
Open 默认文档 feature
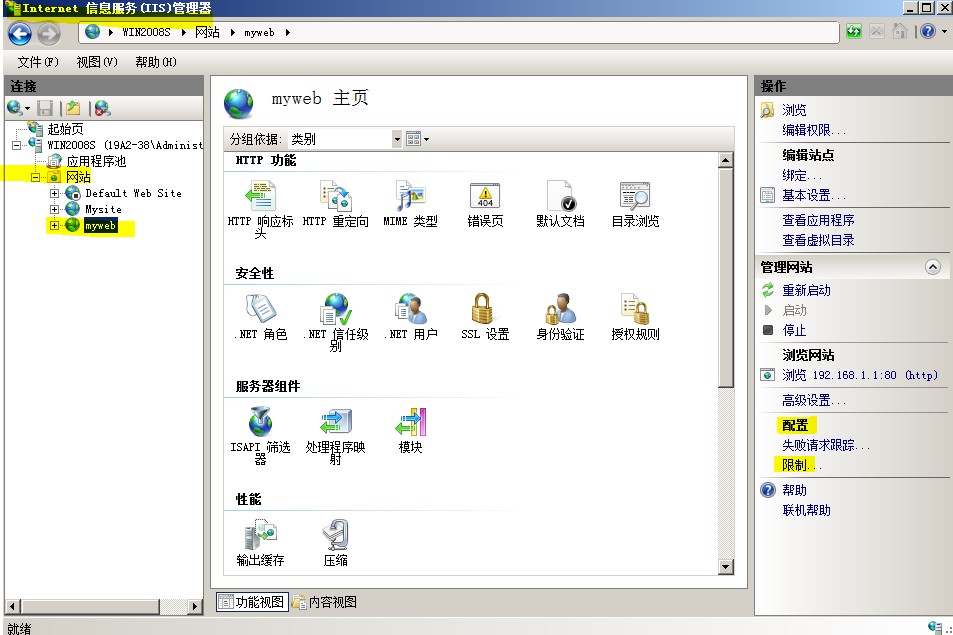560,204
